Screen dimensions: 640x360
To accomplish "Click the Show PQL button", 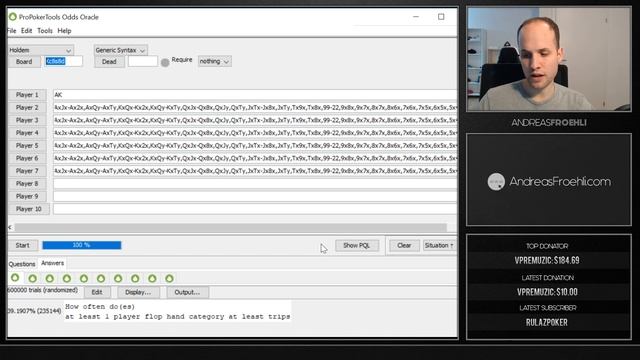I will click(x=357, y=245).
